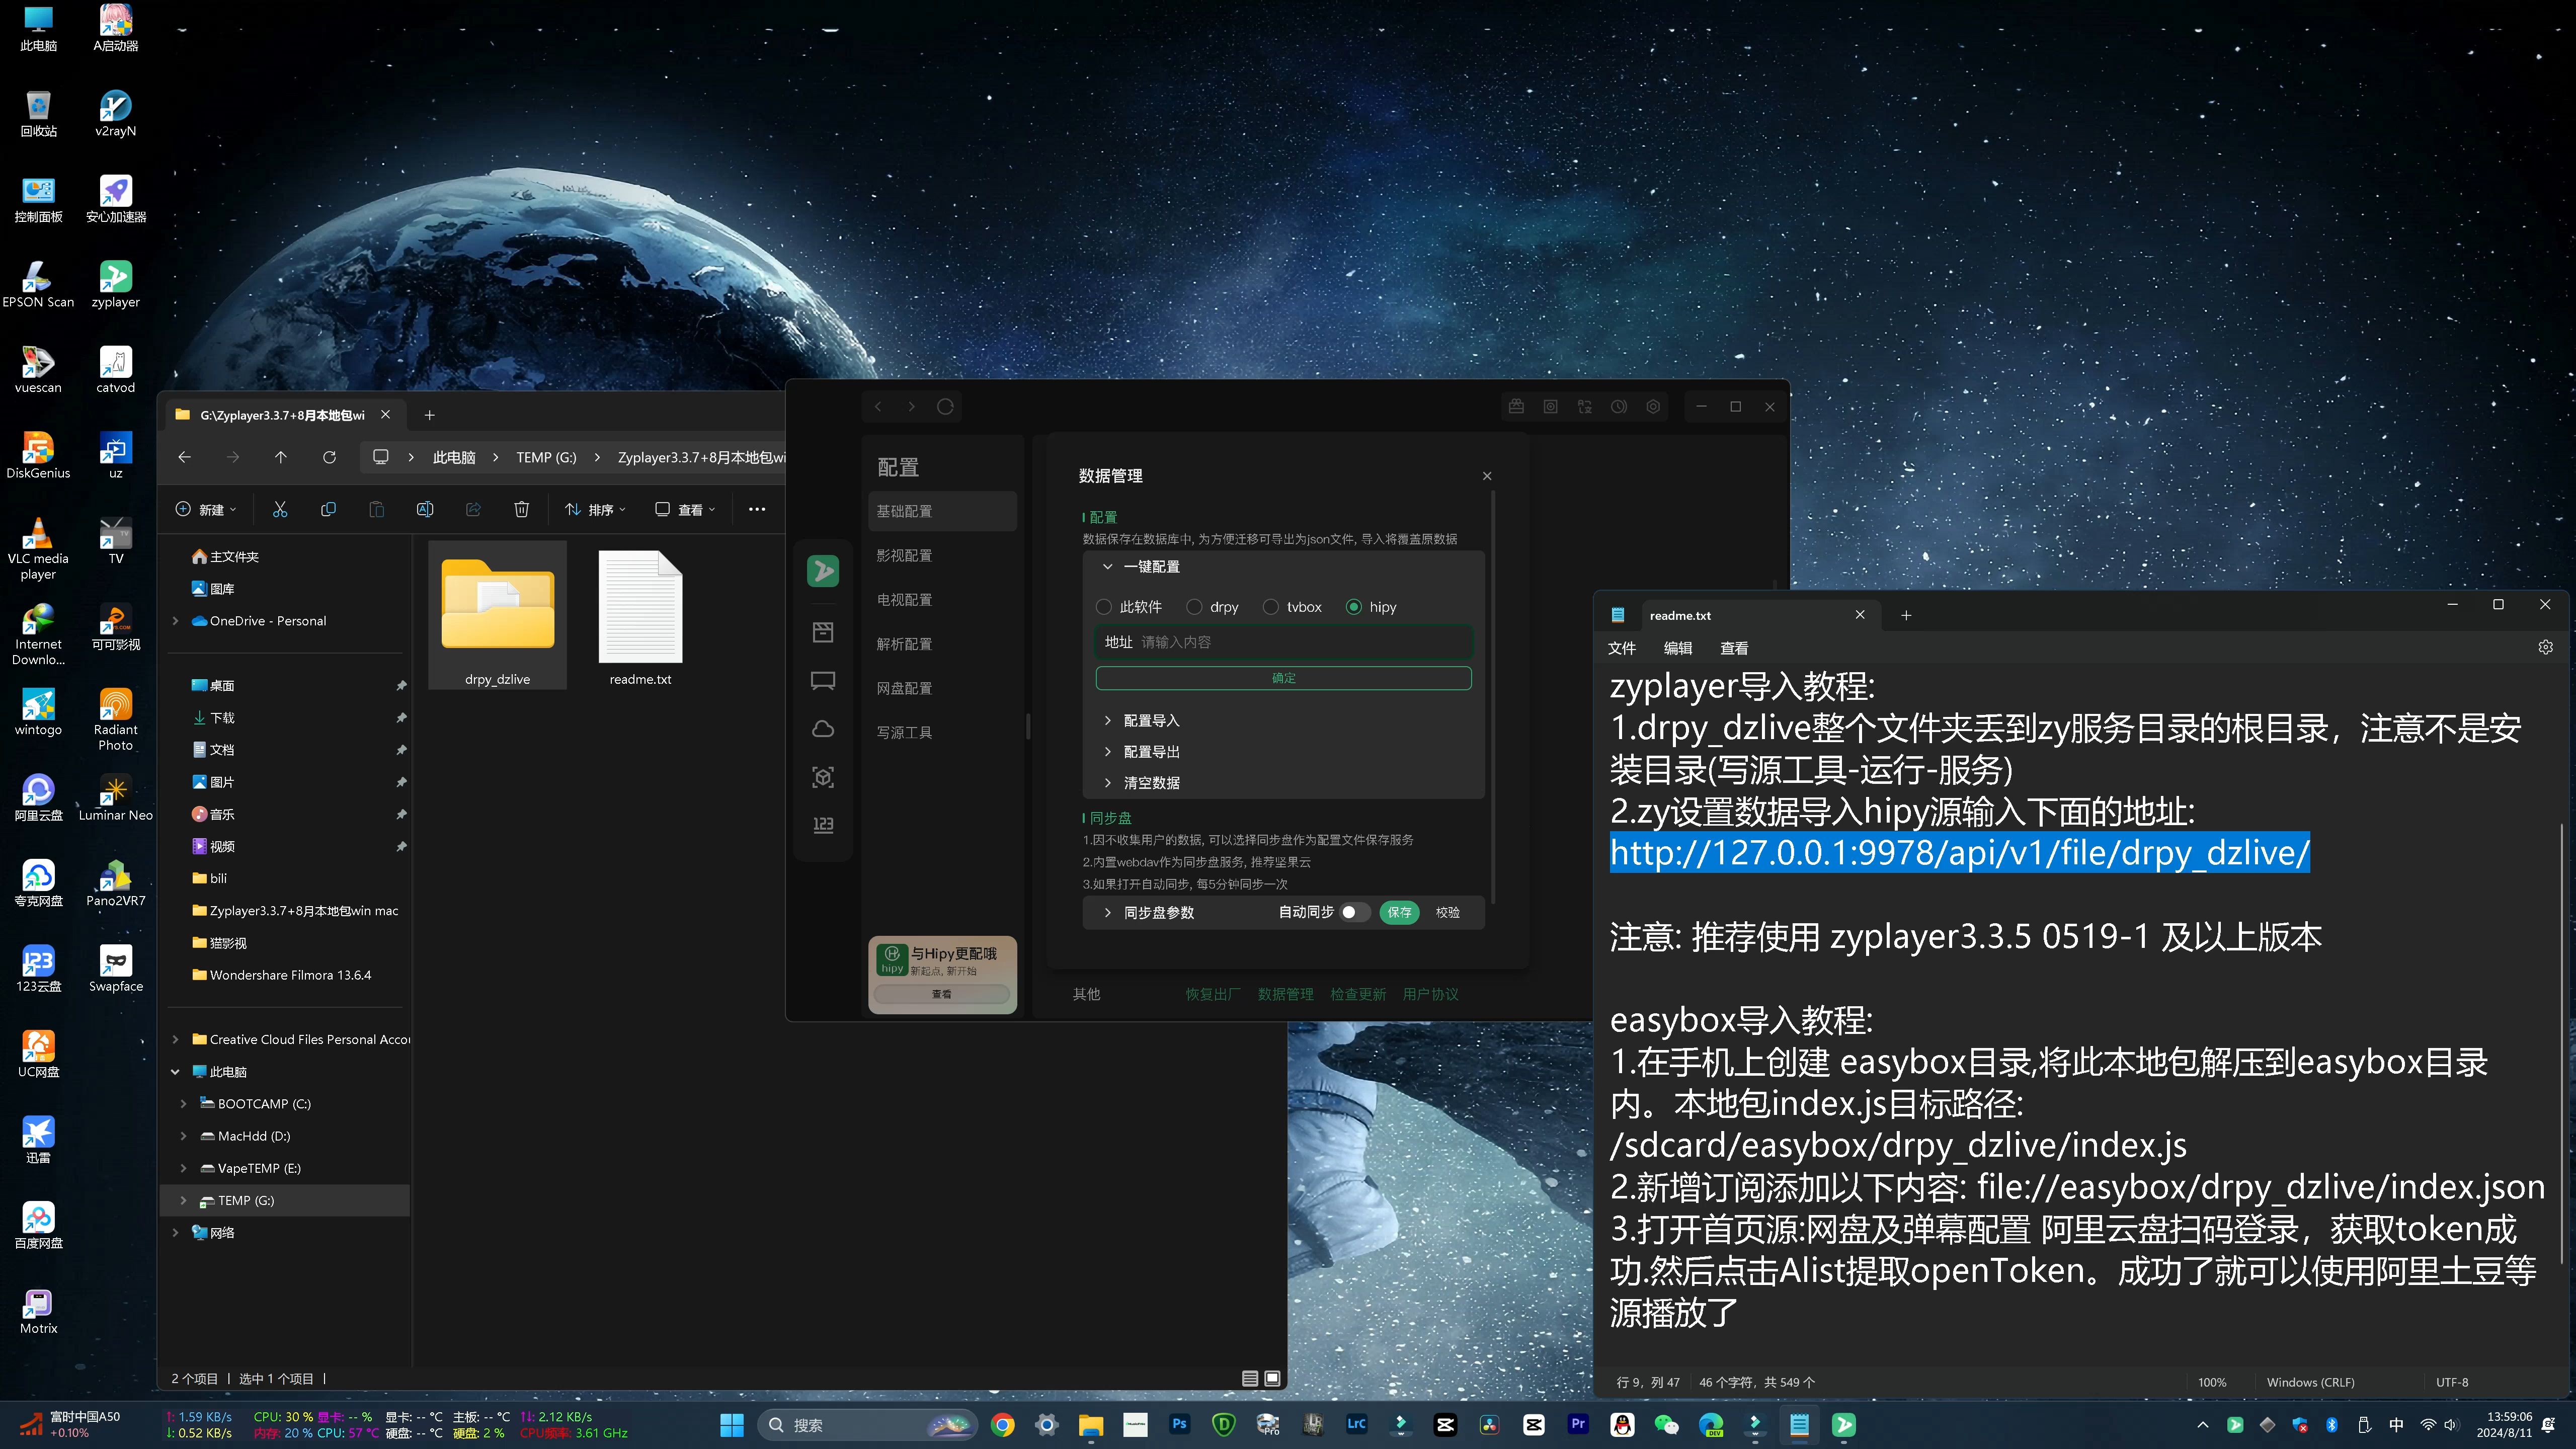The height and width of the screenshot is (1449, 2576).
Task: Open Chrome from the taskbar
Action: click(1002, 1425)
